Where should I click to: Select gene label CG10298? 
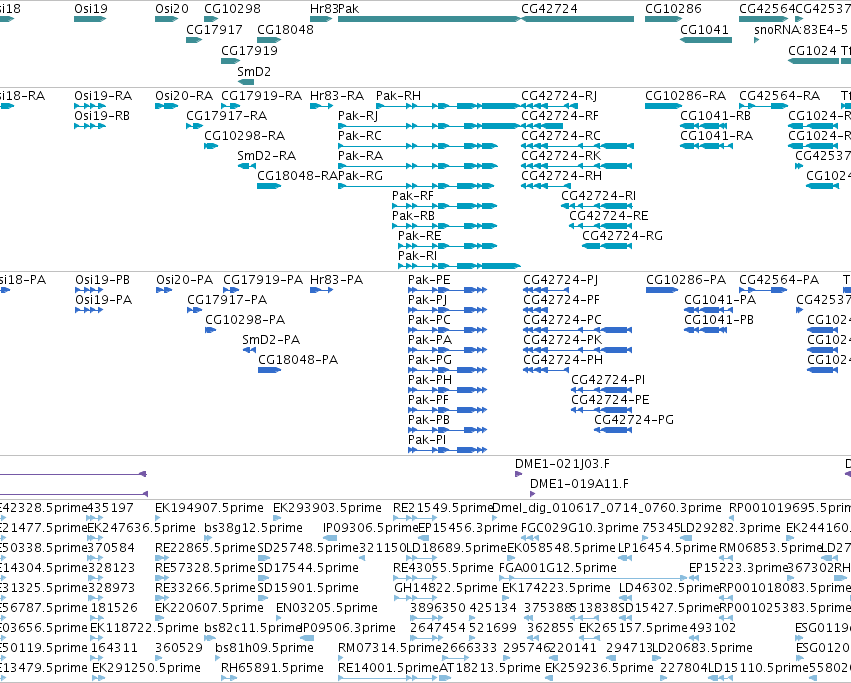coord(232,9)
